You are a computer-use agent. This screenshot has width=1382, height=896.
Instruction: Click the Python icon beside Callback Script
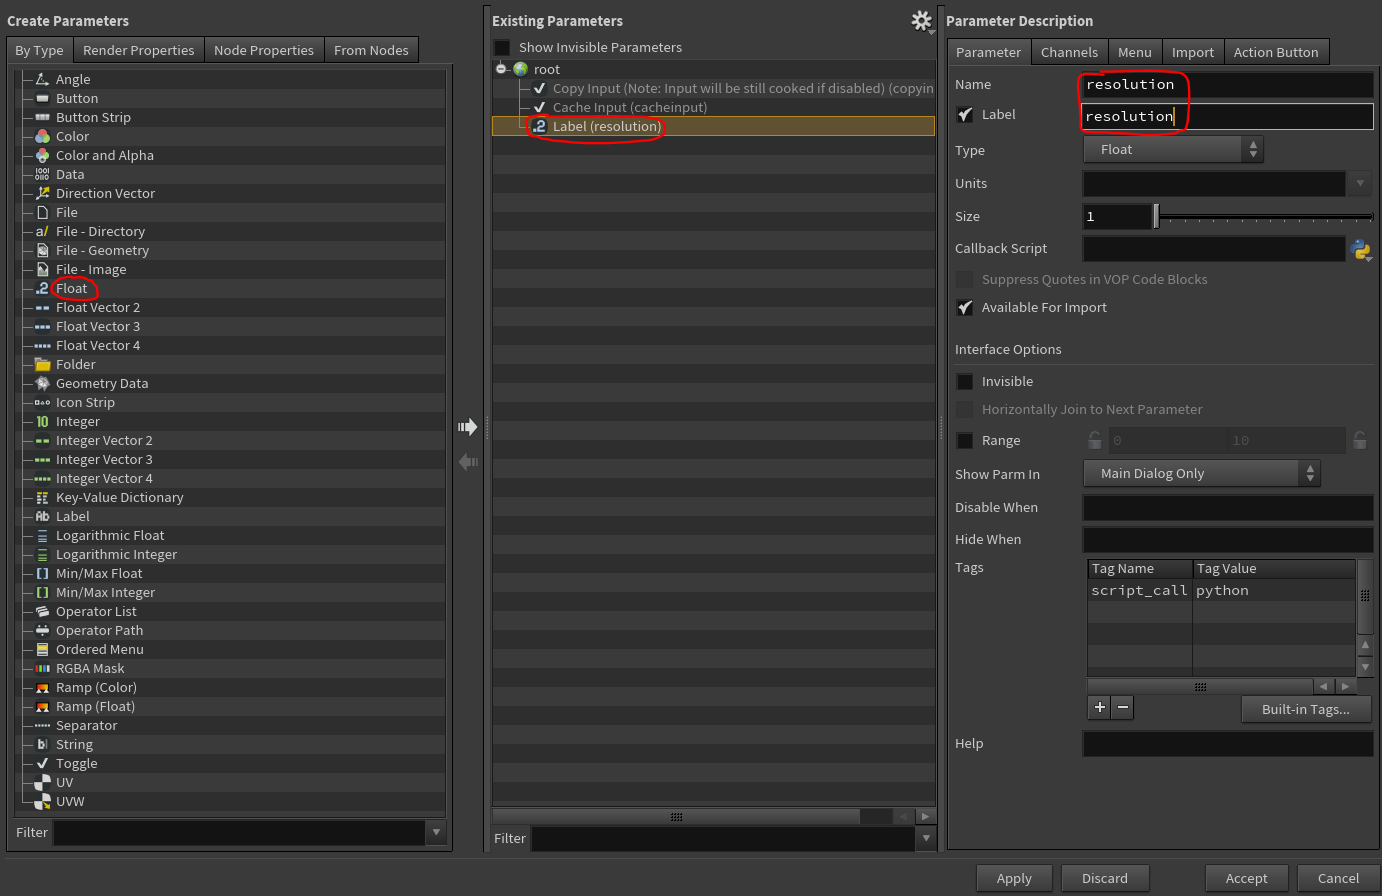click(x=1361, y=251)
